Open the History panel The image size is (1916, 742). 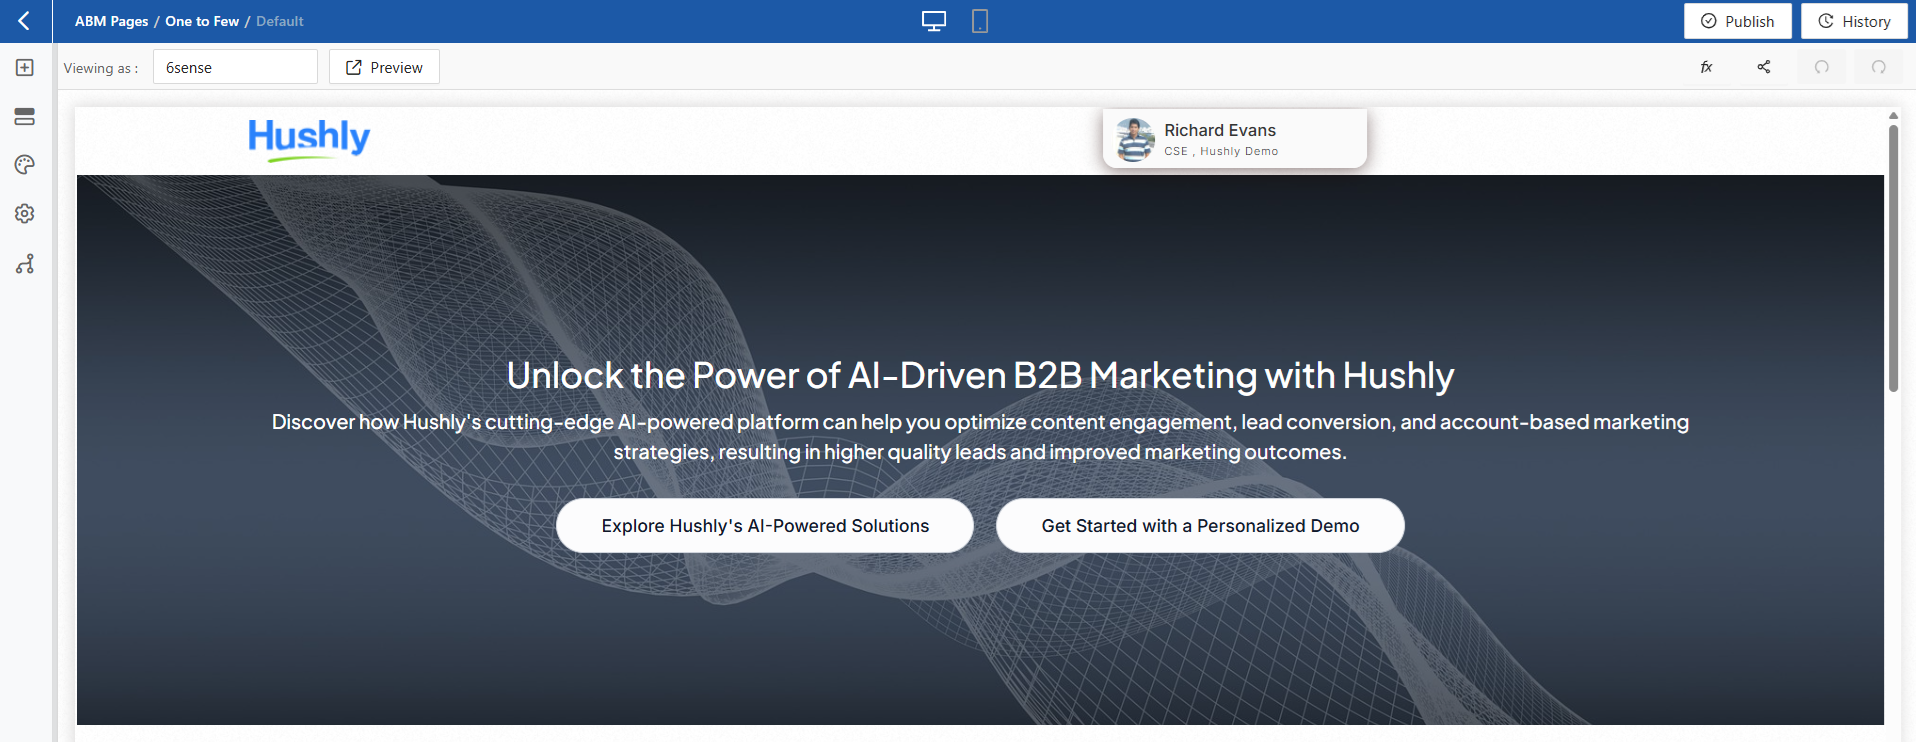pos(1854,21)
